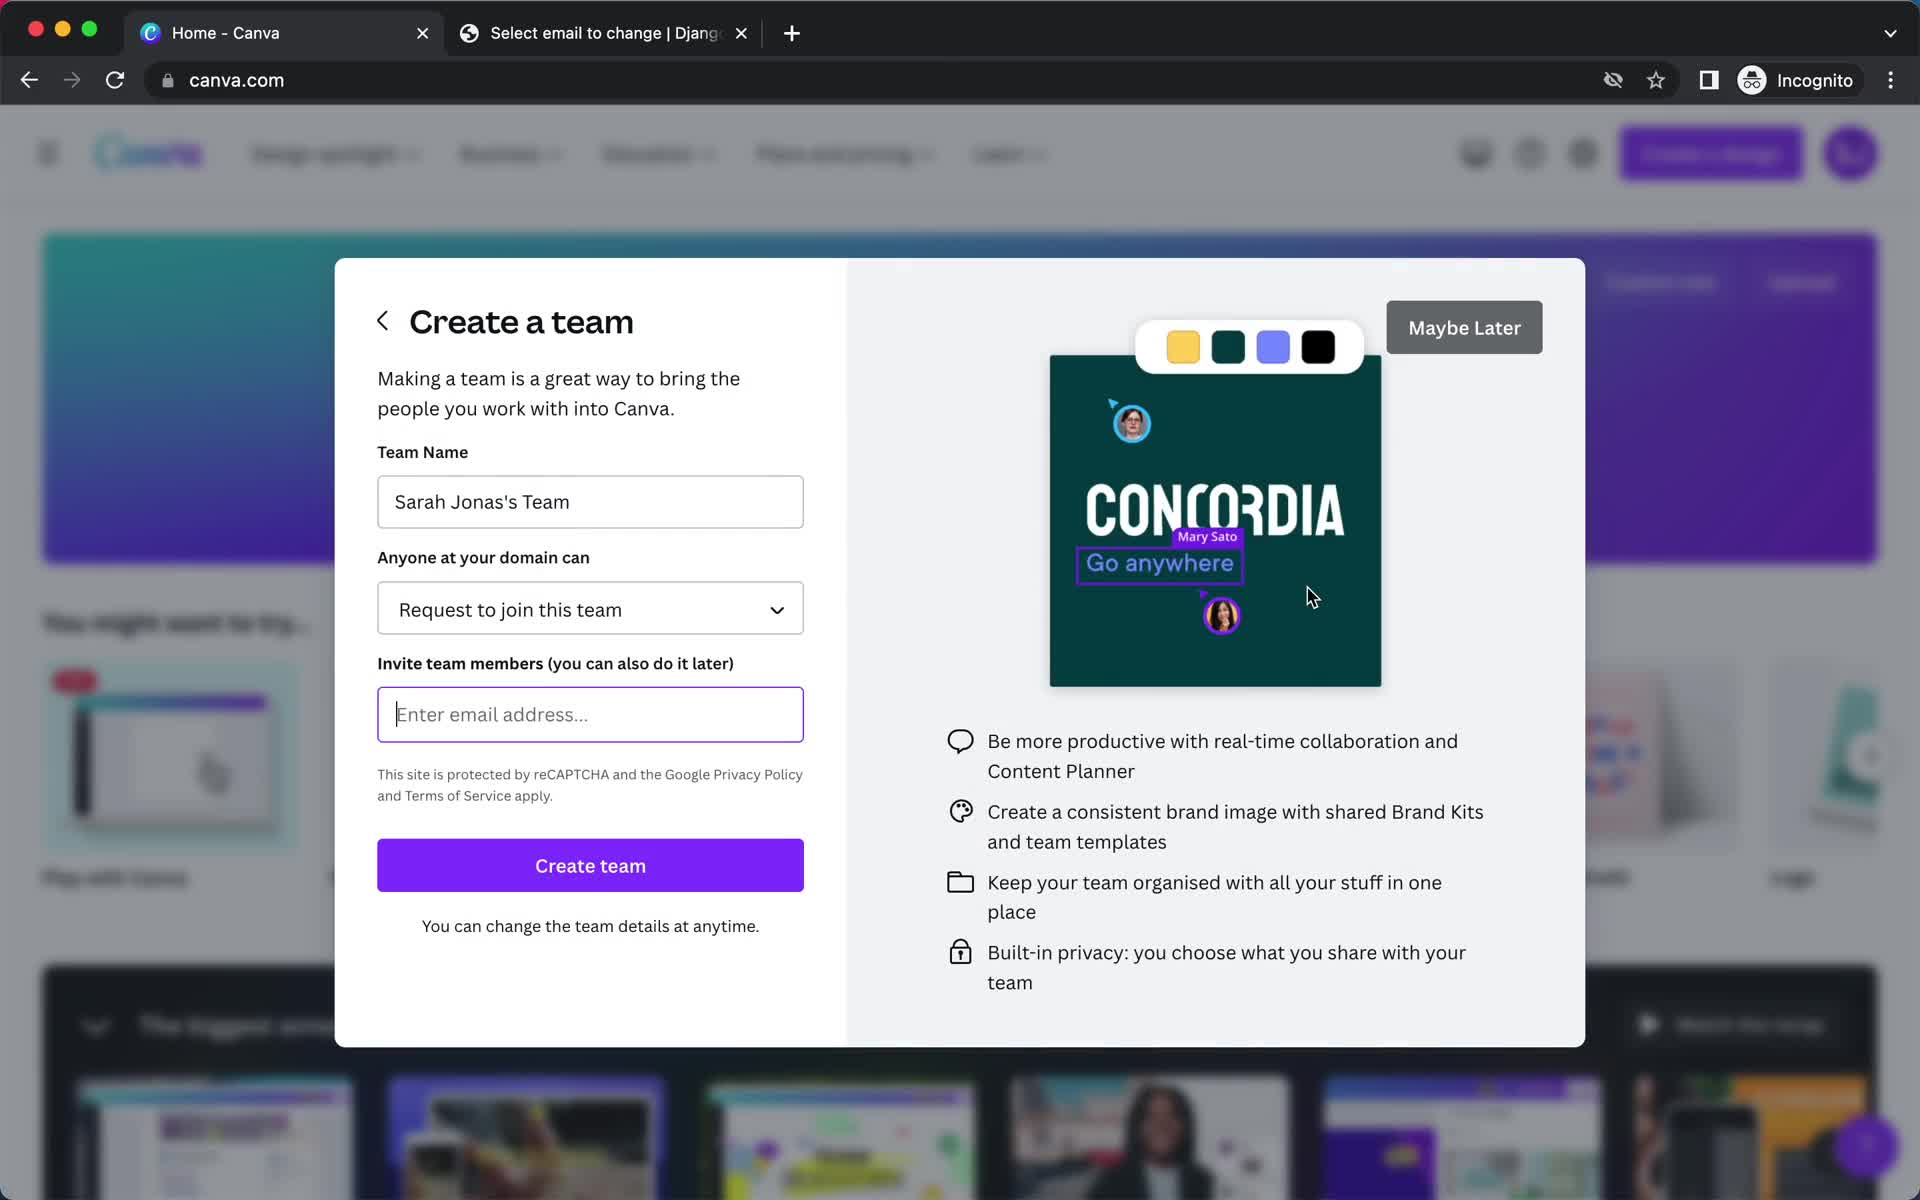This screenshot has width=1920, height=1200.
Task: Switch to the Select email to change tab
Action: click(604, 33)
